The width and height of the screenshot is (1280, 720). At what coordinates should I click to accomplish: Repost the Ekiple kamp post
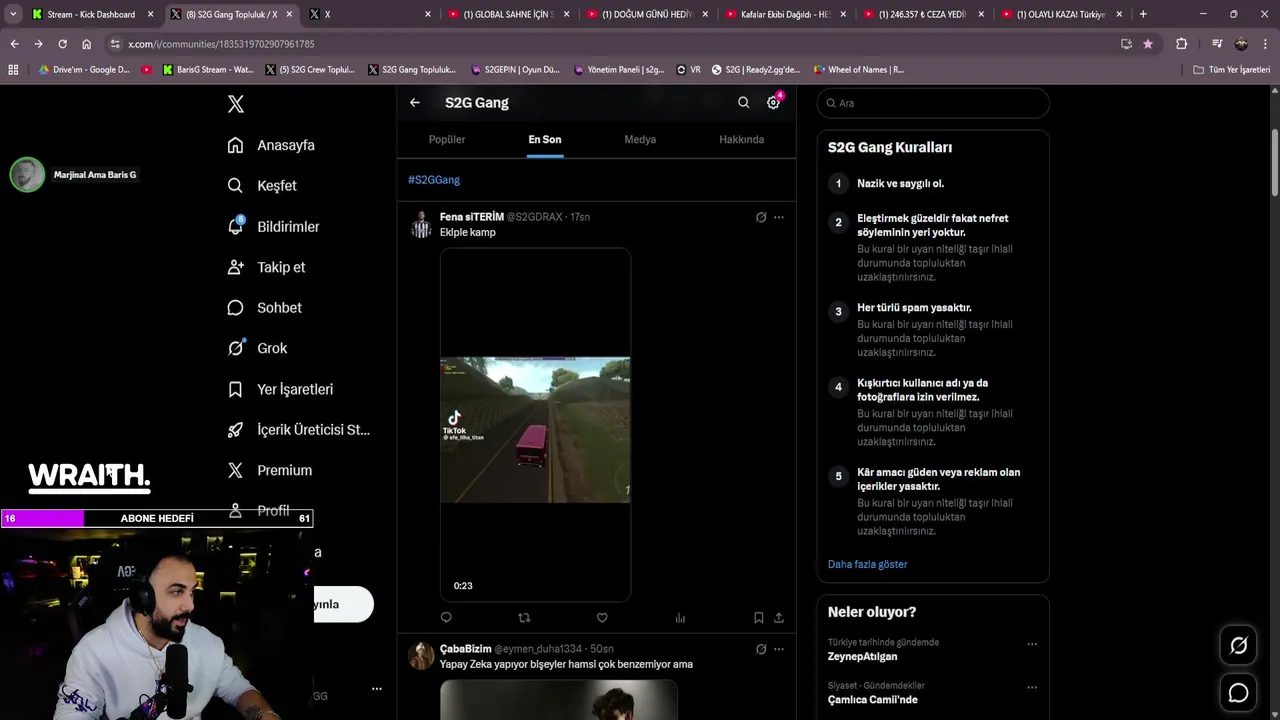[524, 618]
